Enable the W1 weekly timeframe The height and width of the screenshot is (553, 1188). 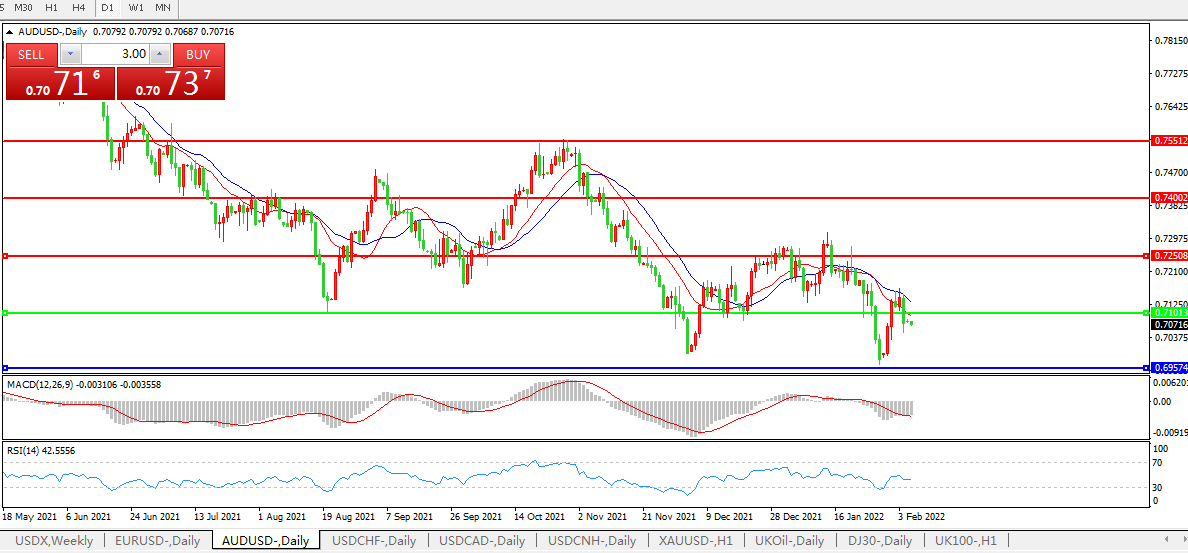[136, 8]
